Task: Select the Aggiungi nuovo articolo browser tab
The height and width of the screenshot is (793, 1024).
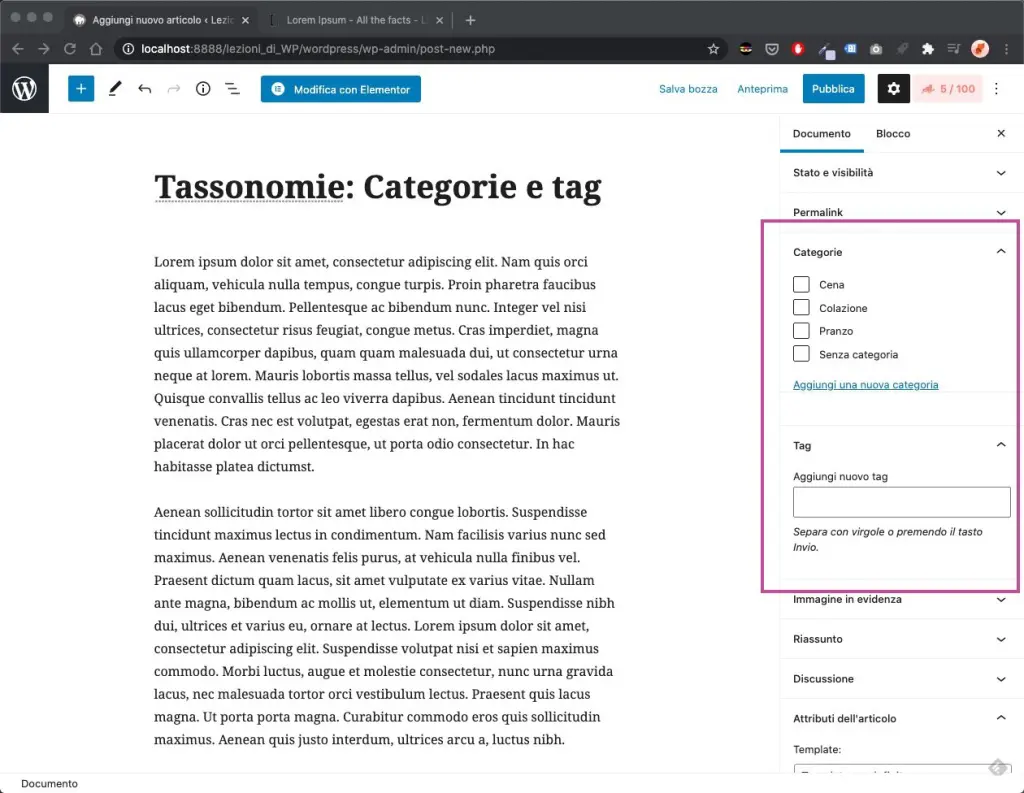Action: [x=162, y=20]
